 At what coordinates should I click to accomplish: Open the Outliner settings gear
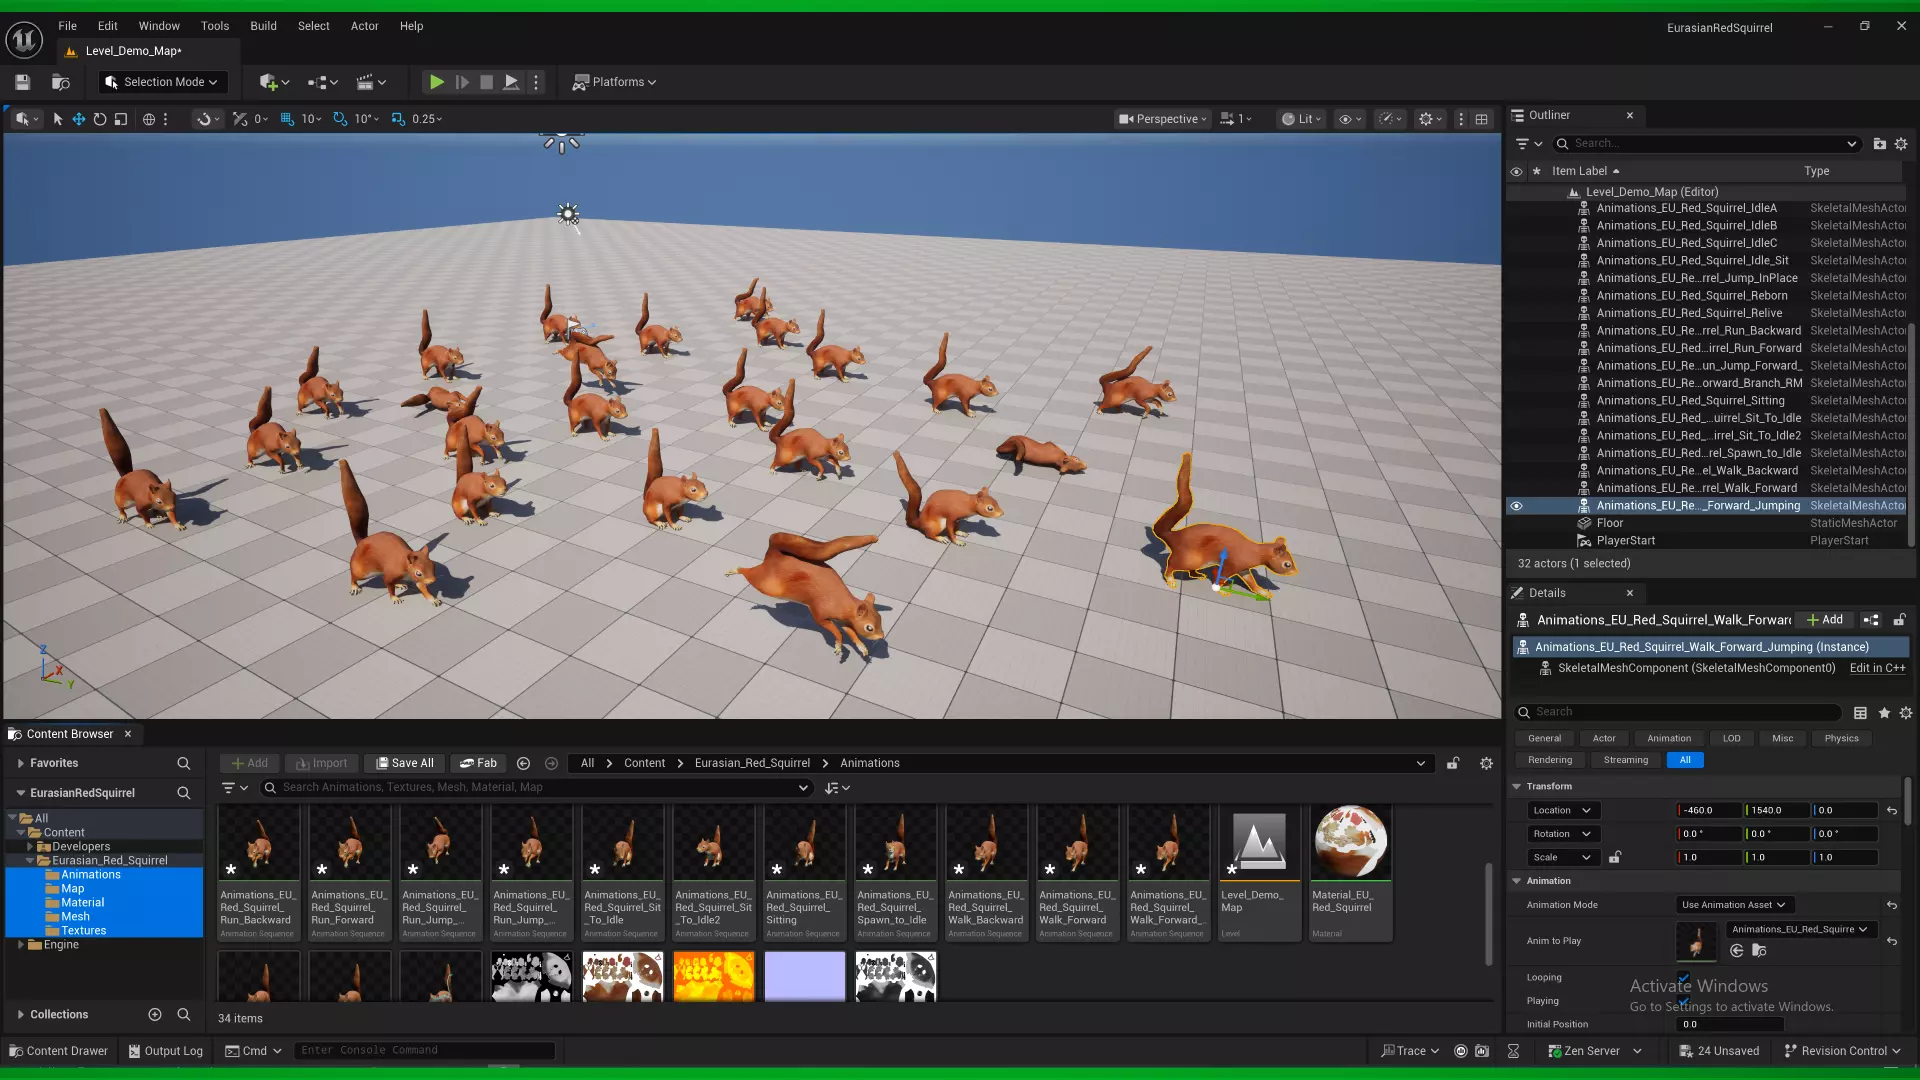pos(1901,144)
